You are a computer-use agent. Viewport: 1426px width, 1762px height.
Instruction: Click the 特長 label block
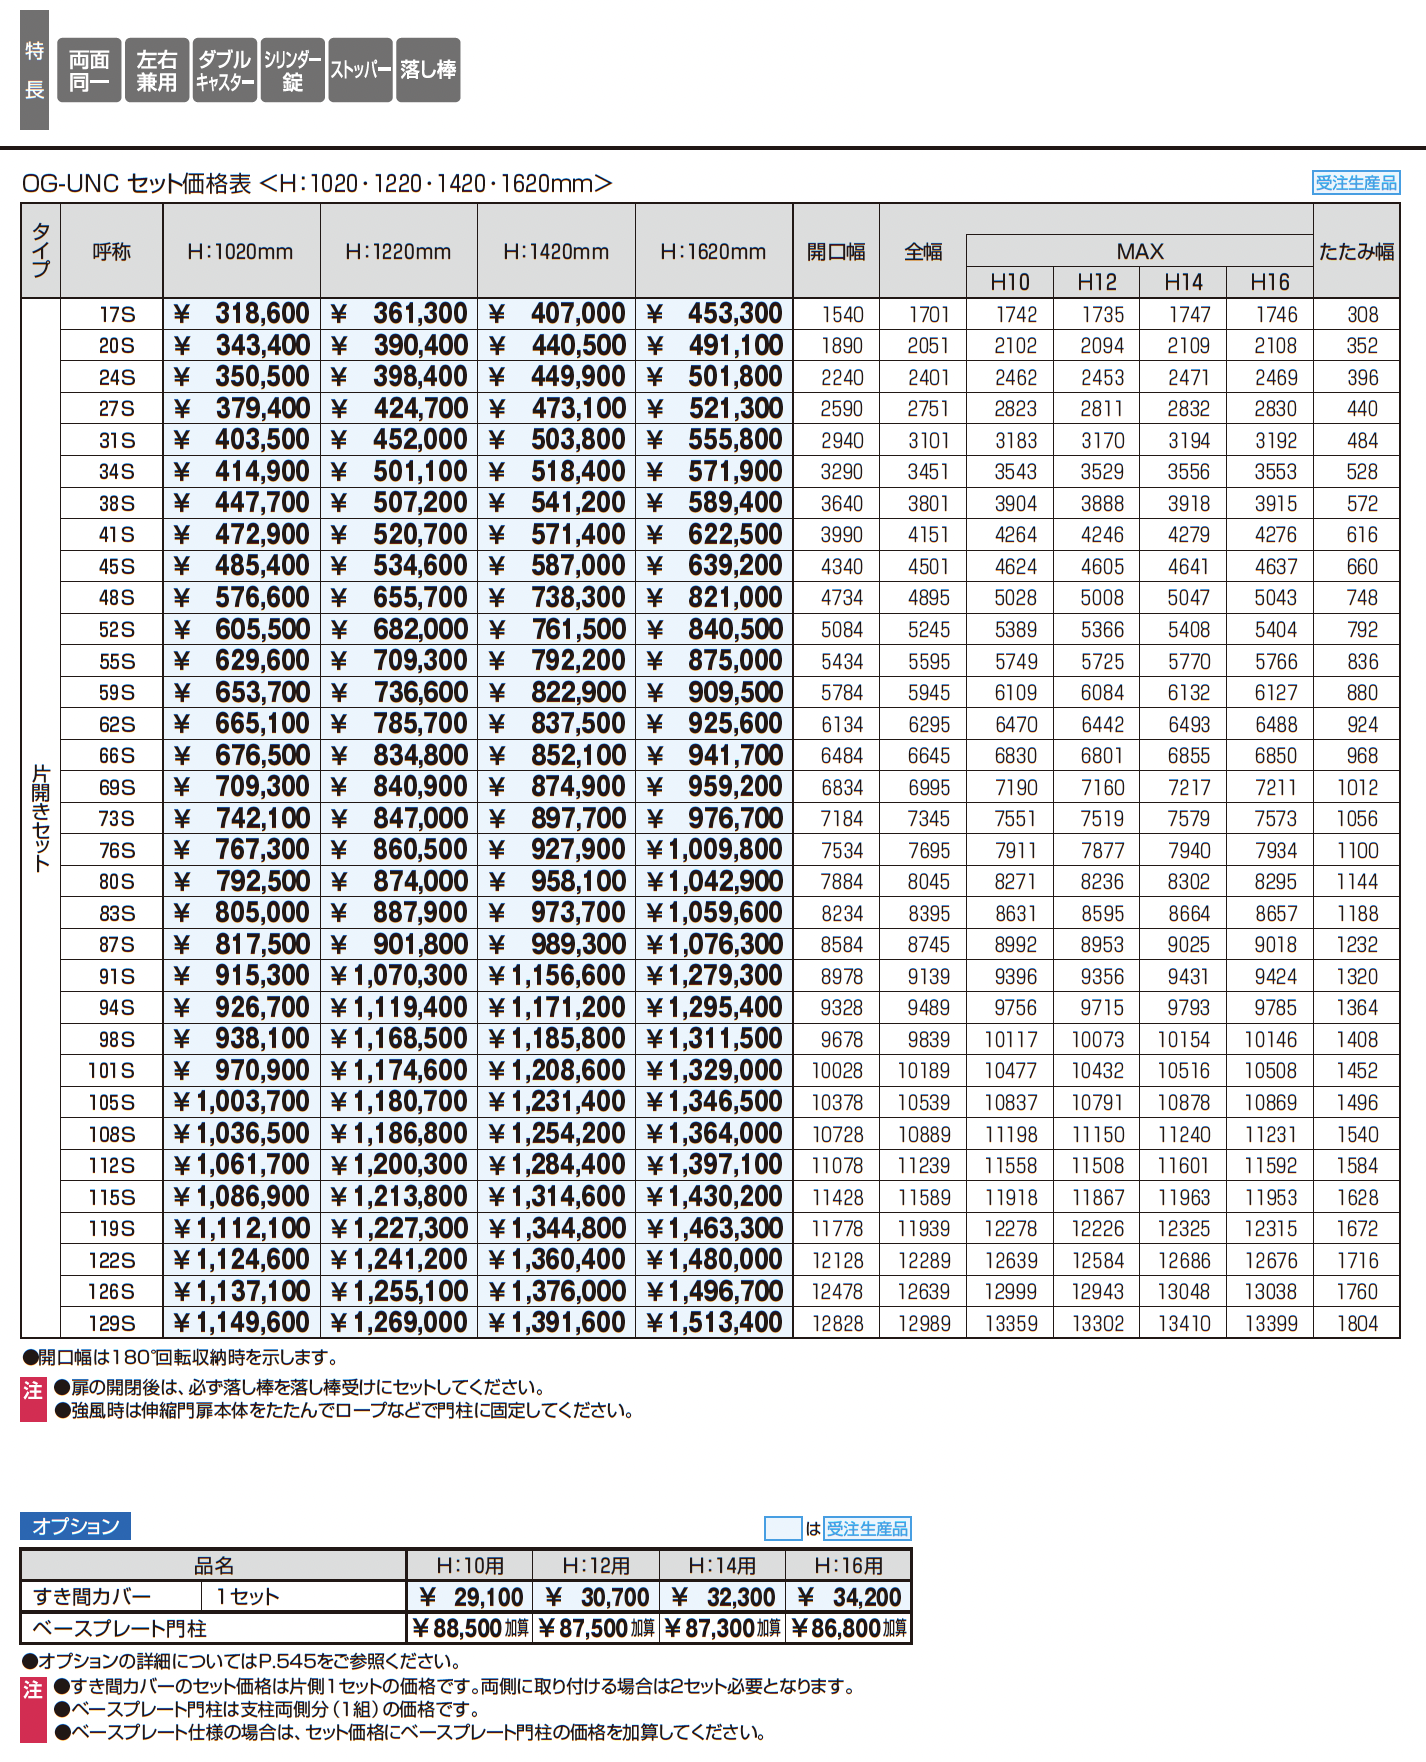(34, 70)
